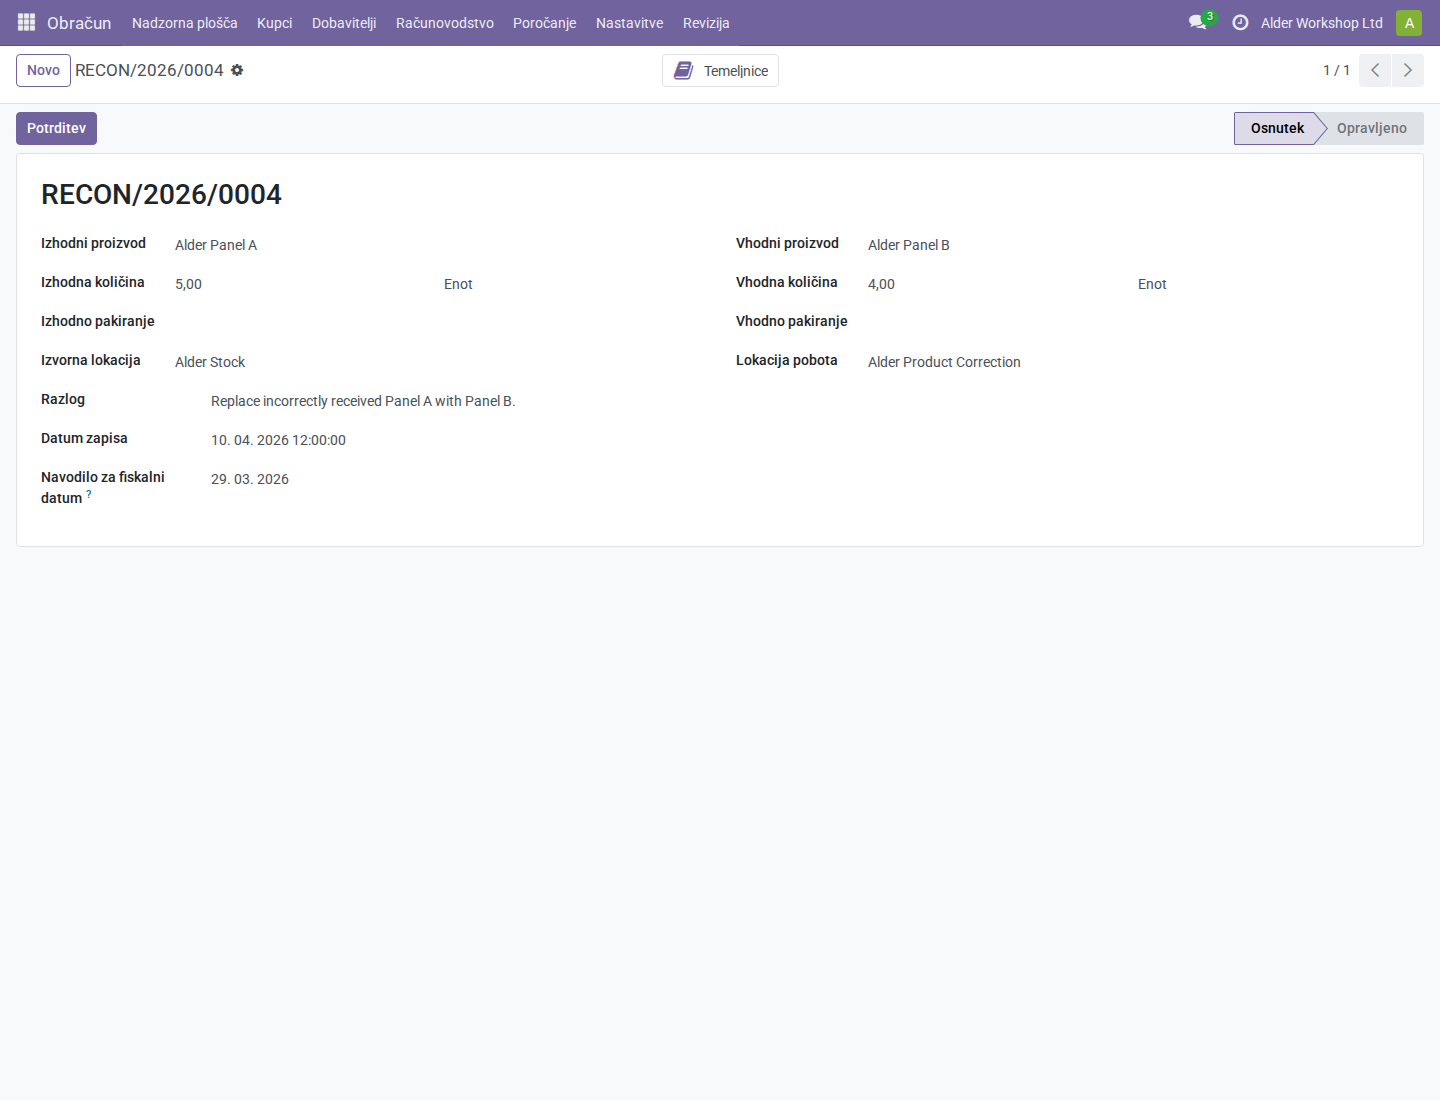Screen dimensions: 1440x1100
Task: Click the Obračun app title
Action: [x=79, y=23]
